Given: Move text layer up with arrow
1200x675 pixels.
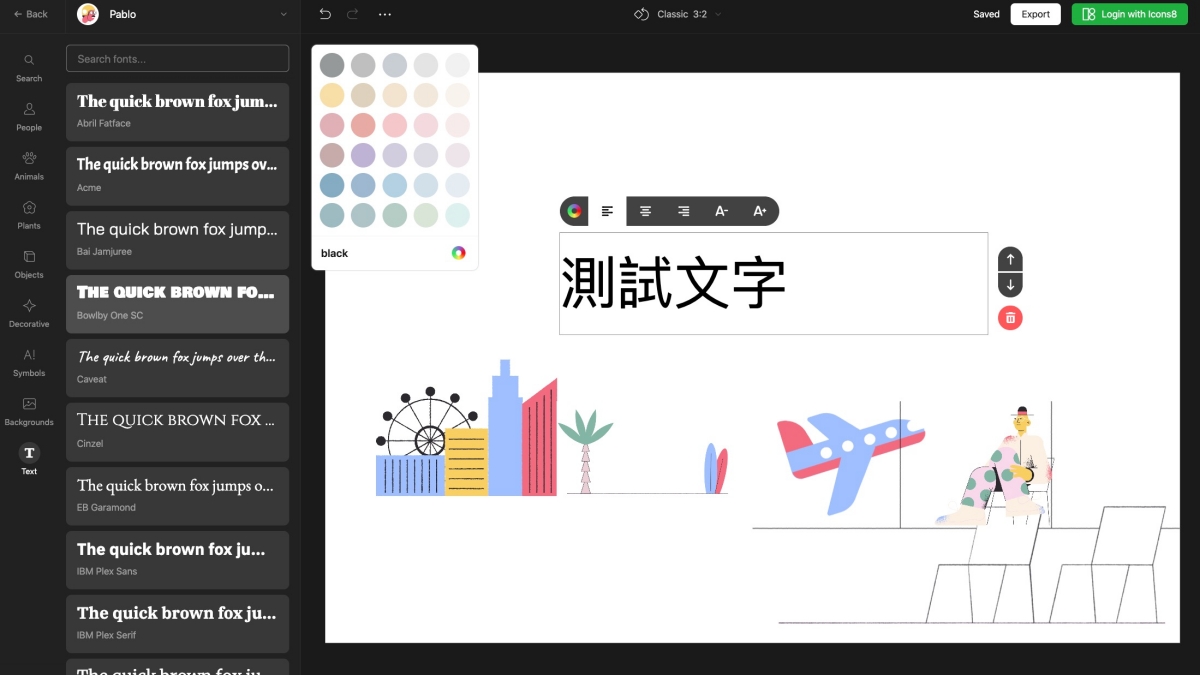Looking at the screenshot, I should click(1010, 260).
